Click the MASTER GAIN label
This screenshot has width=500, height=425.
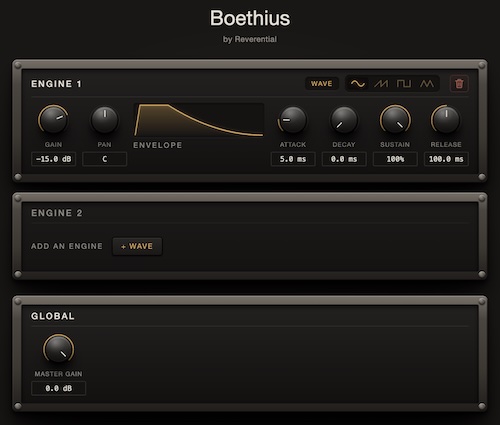click(x=58, y=374)
